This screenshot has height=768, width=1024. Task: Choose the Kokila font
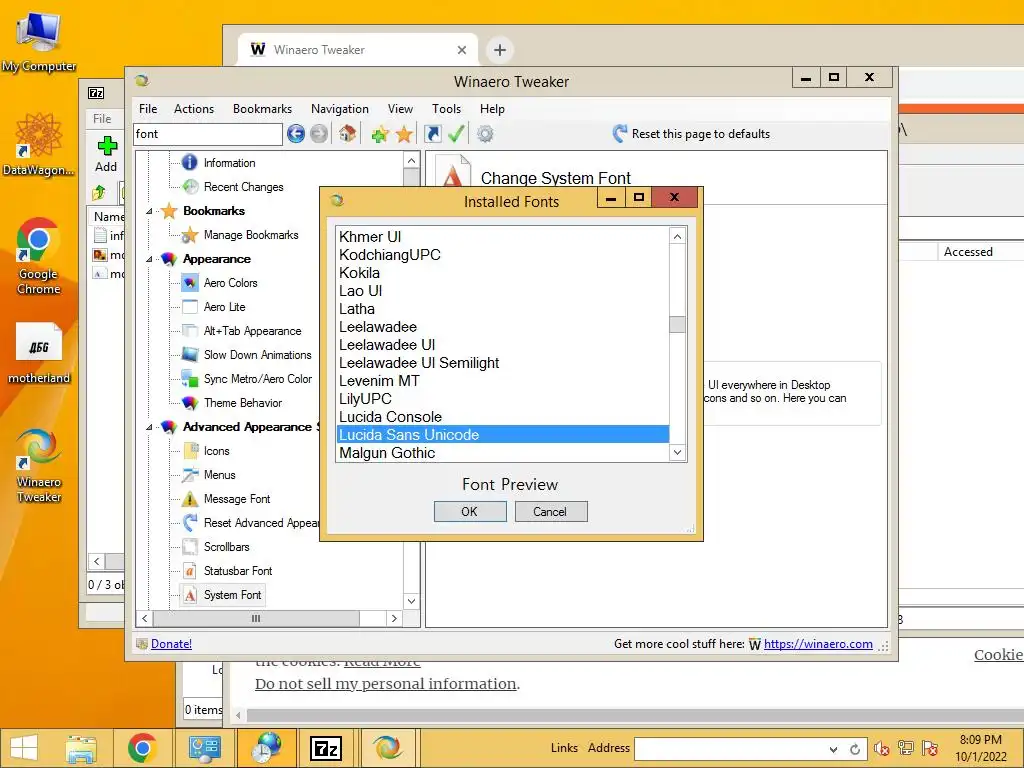pos(502,273)
